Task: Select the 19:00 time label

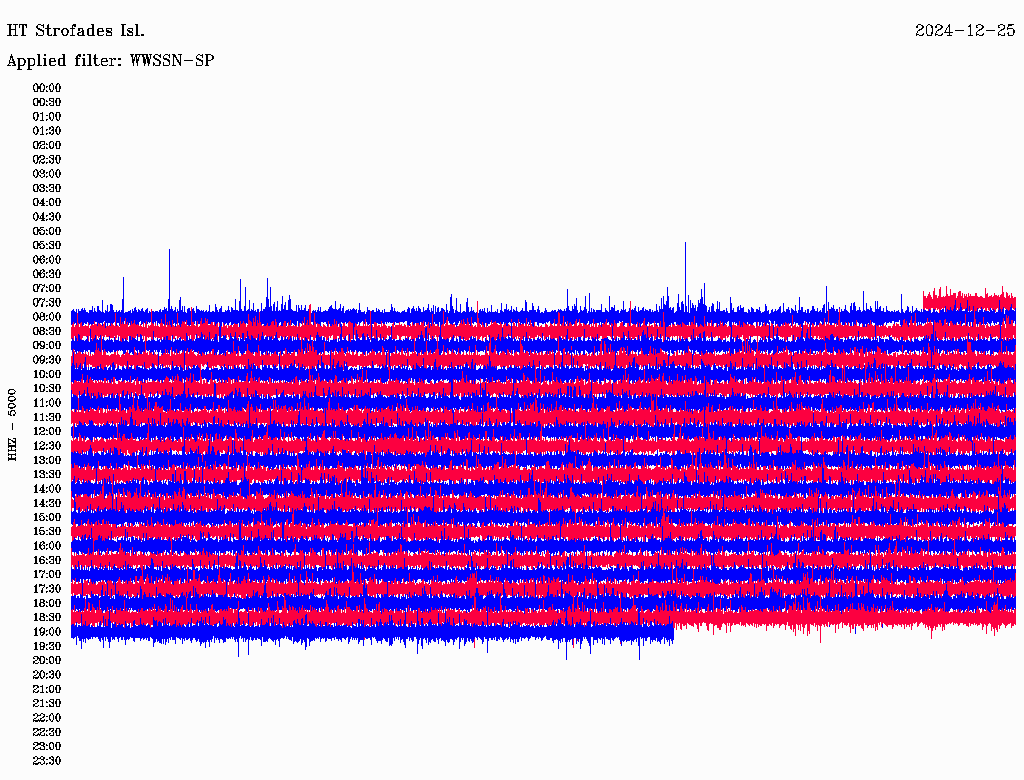Action: tap(47, 632)
